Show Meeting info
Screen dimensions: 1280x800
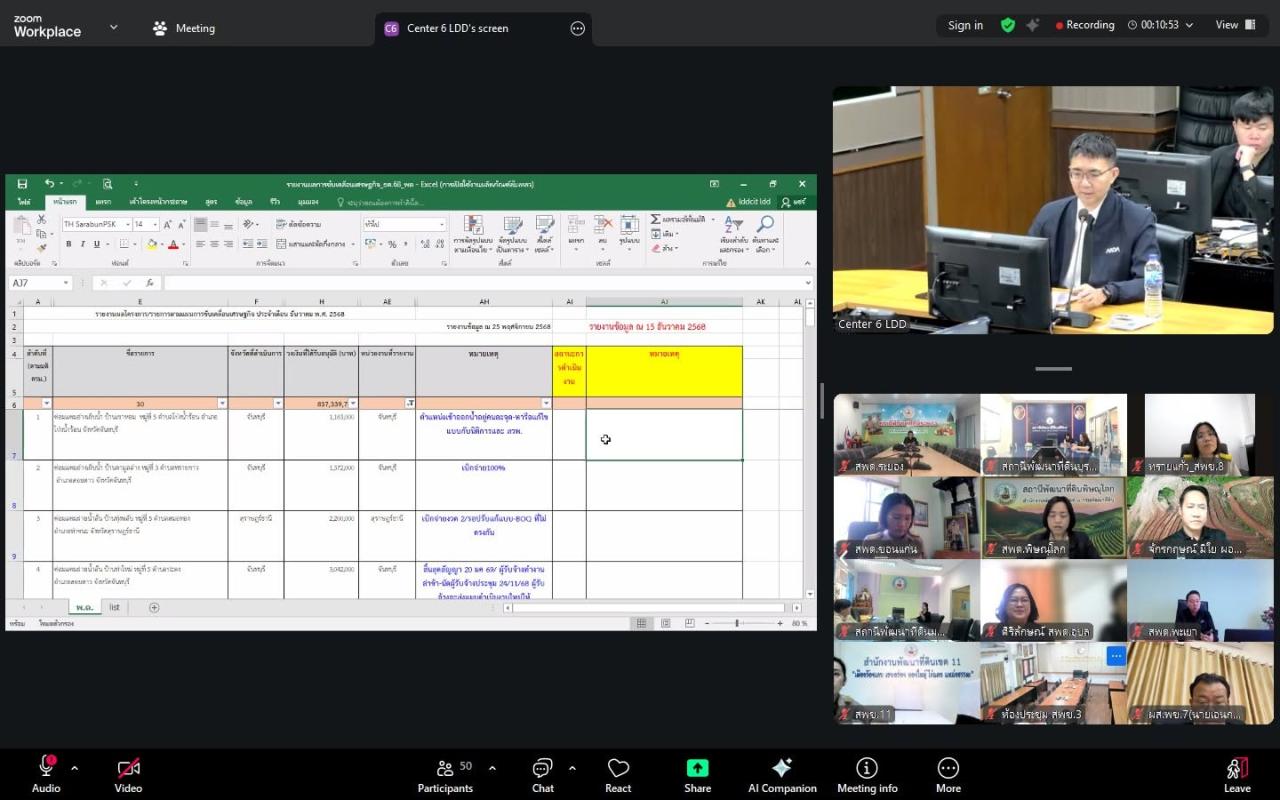(x=867, y=774)
